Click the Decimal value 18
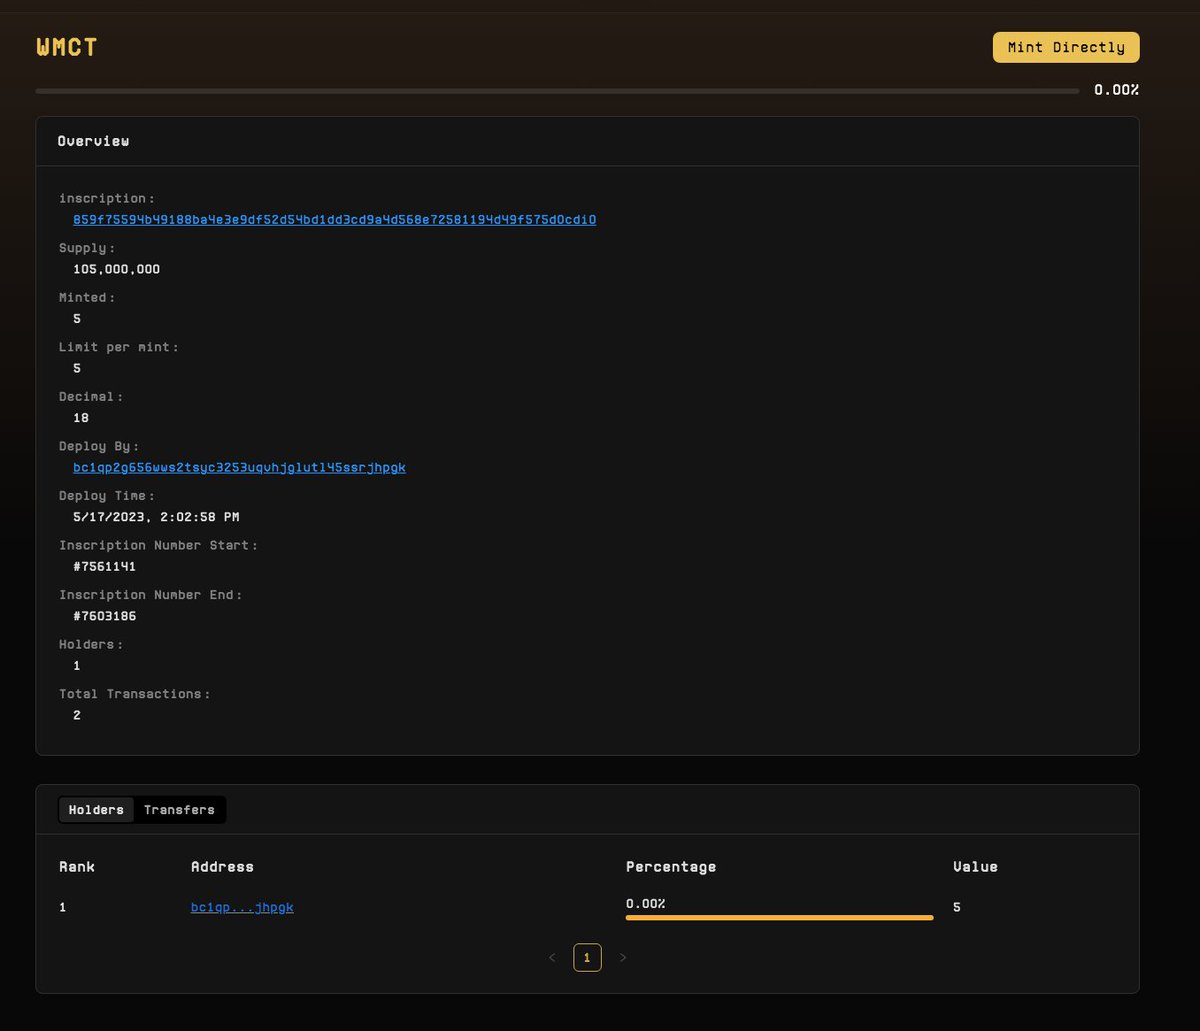The height and width of the screenshot is (1031, 1200). [81, 418]
